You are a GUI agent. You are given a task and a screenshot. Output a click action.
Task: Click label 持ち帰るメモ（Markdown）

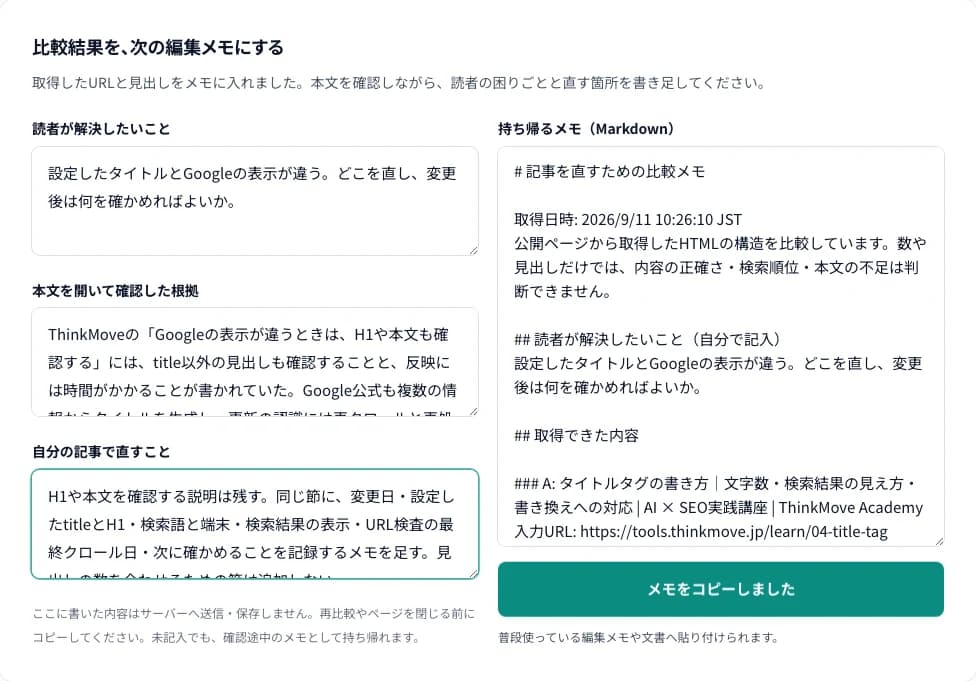(x=586, y=129)
